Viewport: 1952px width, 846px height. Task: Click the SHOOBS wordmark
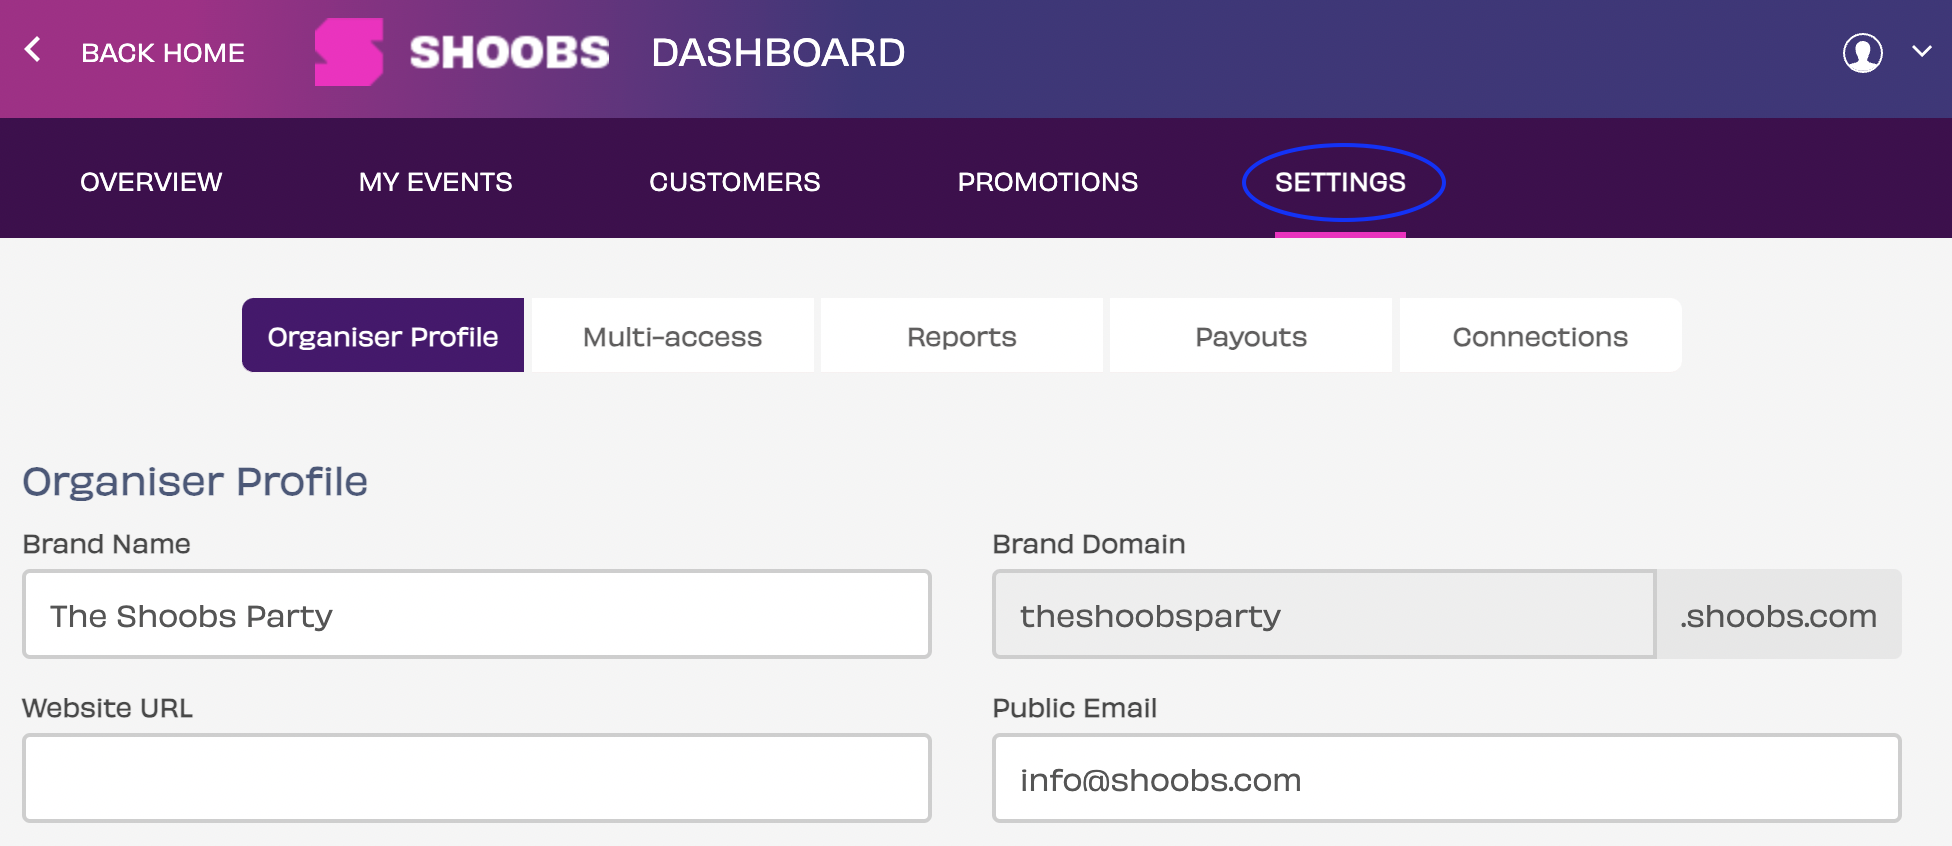point(509,52)
